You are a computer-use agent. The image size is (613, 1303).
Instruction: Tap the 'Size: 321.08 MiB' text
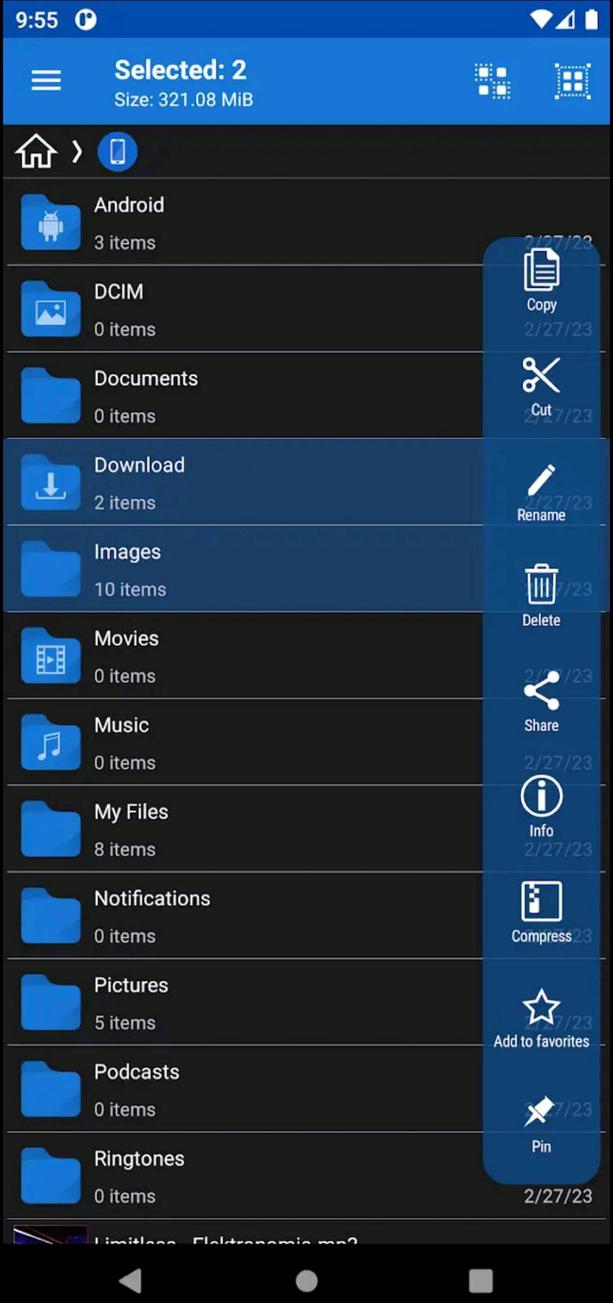tap(183, 100)
